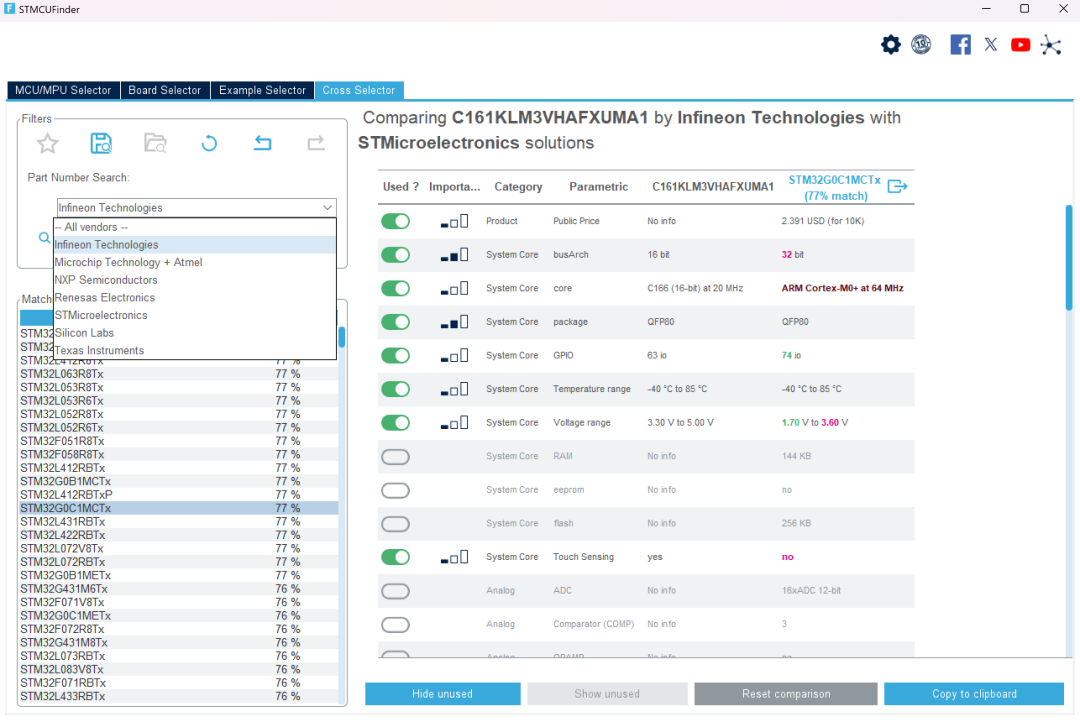Select Texas Instruments vendor option

pos(195,351)
